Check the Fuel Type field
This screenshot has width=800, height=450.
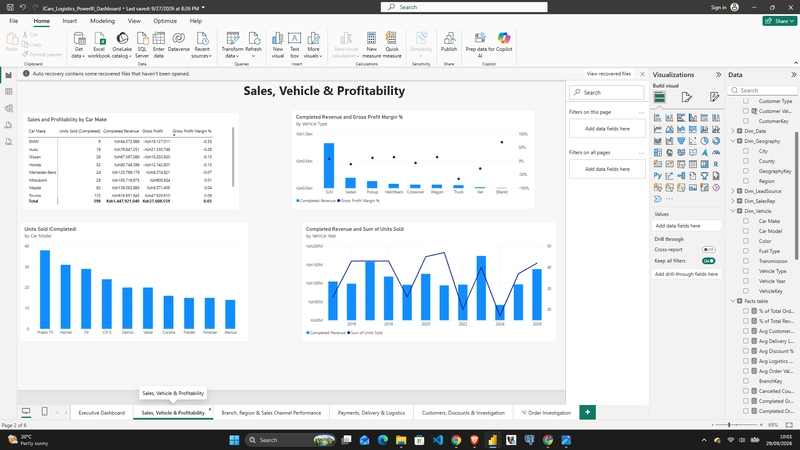pyautogui.click(x=746, y=251)
